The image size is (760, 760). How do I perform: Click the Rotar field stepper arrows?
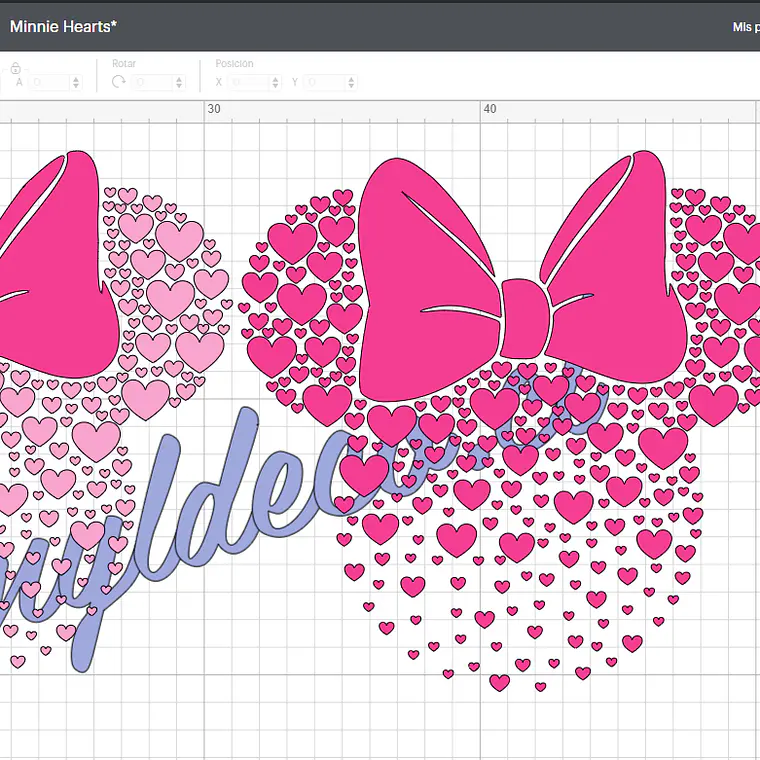click(x=179, y=82)
